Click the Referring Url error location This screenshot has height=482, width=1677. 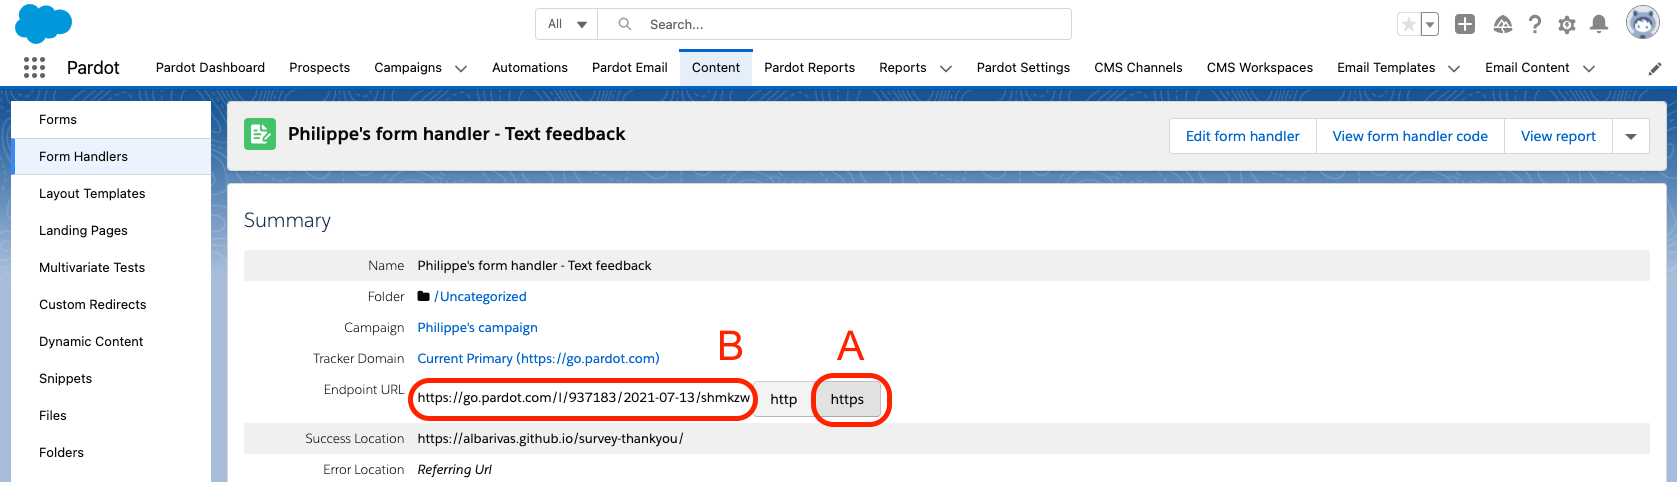tap(454, 469)
